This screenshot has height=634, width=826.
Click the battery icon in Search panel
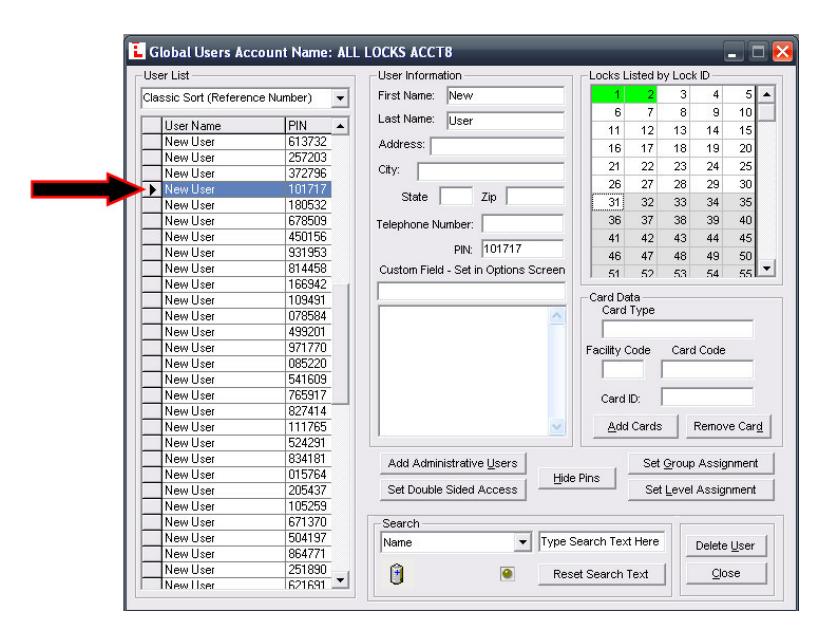(x=397, y=573)
